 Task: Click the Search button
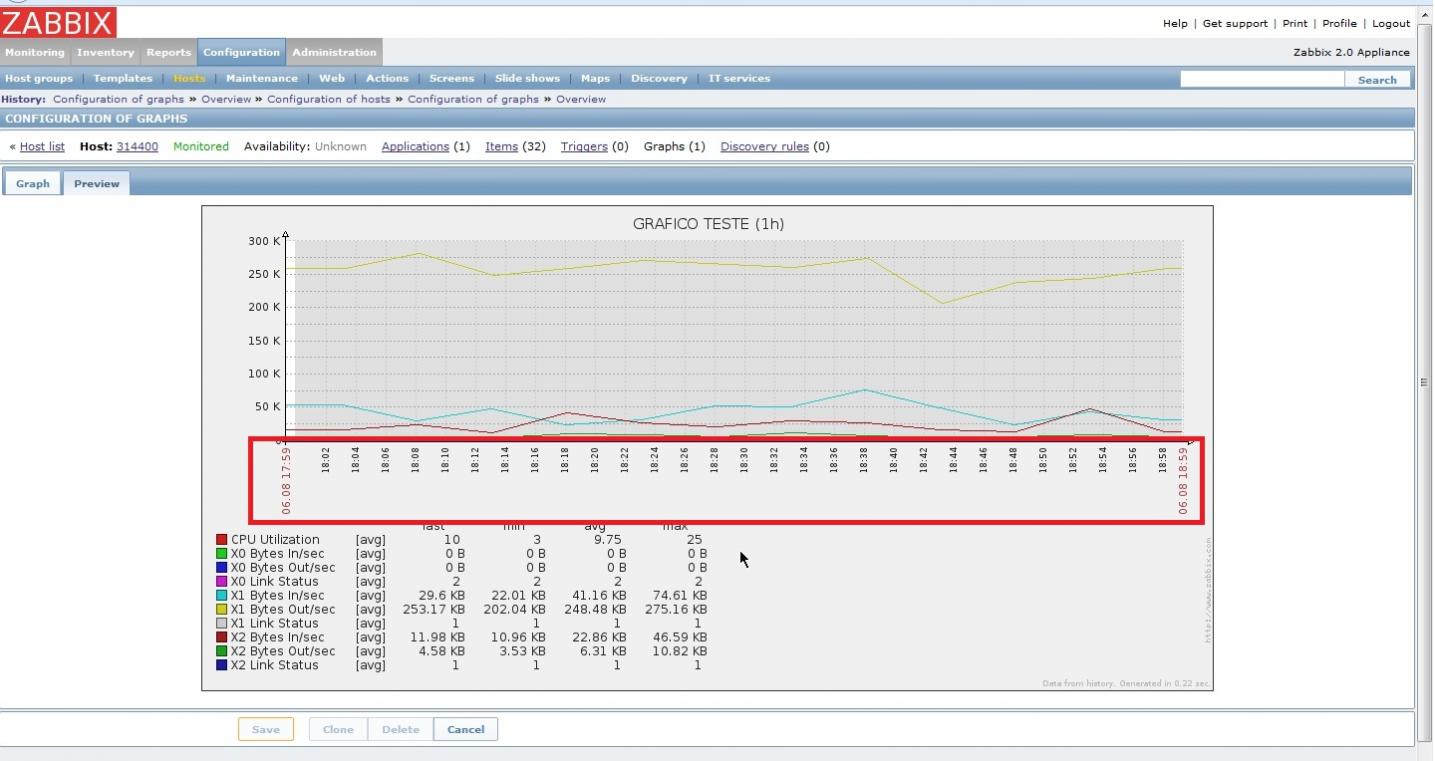pyautogui.click(x=1377, y=80)
